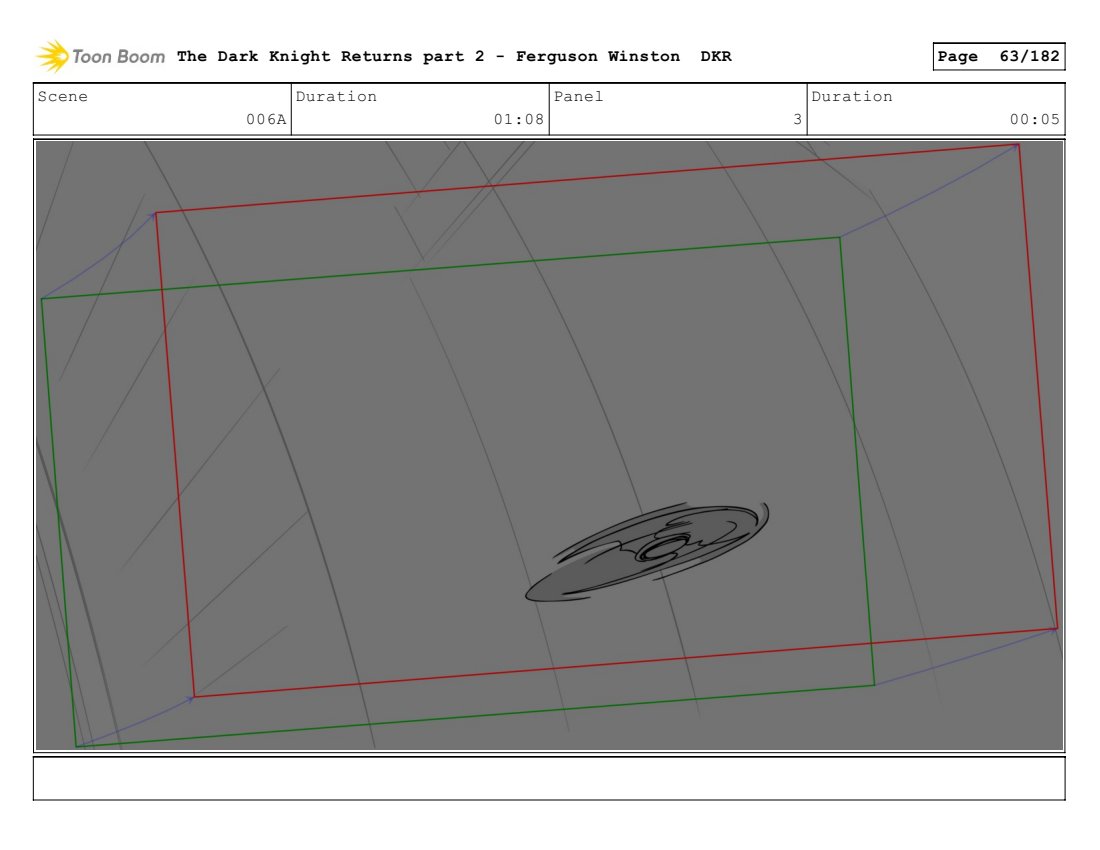Select the panel duration value 00:05
Viewport: 1100px width, 850px height.
(1035, 119)
